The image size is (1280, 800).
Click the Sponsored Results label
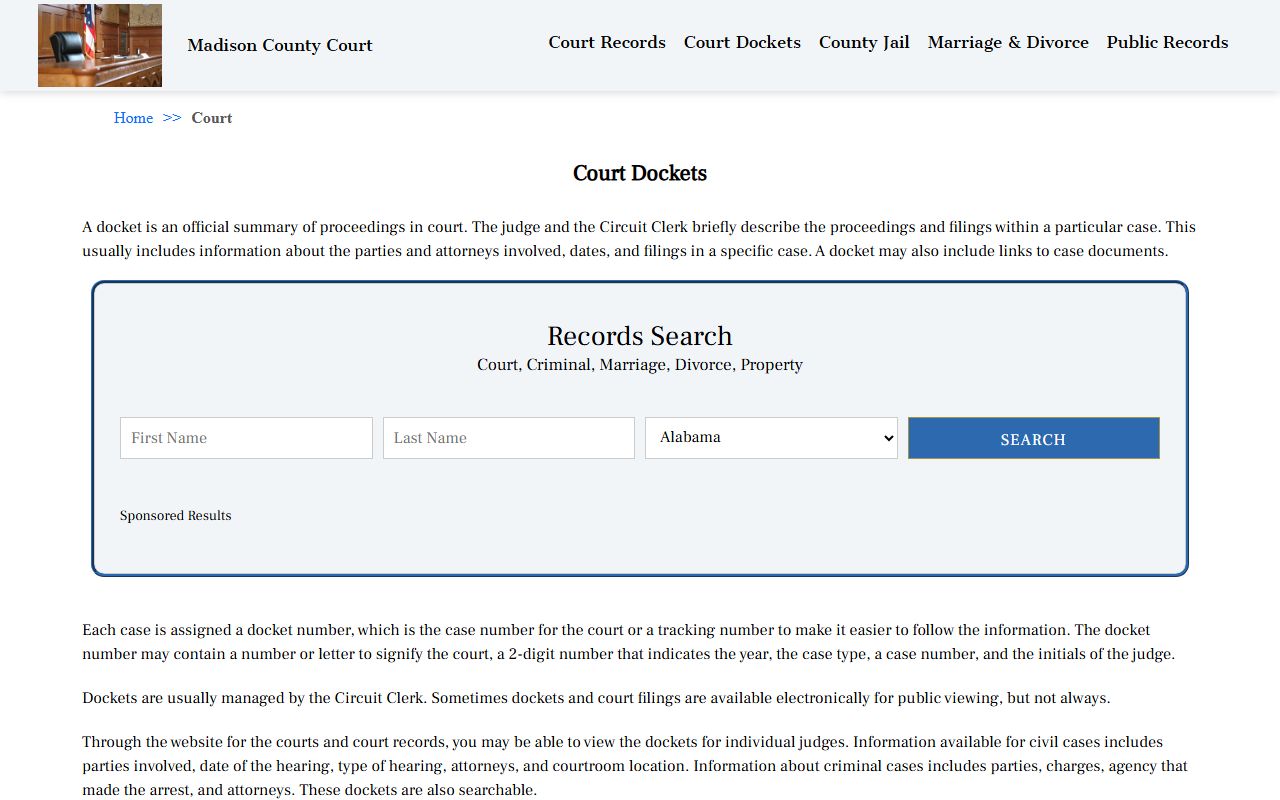click(x=176, y=516)
